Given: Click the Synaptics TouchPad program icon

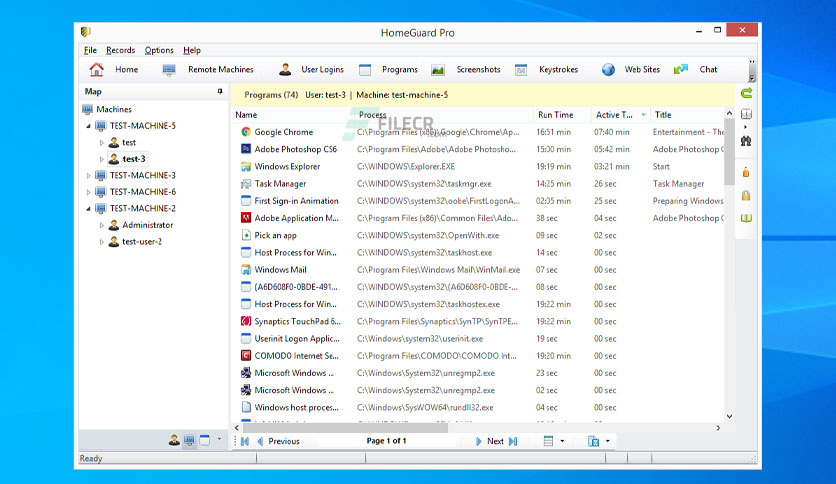Looking at the screenshot, I should click(246, 321).
